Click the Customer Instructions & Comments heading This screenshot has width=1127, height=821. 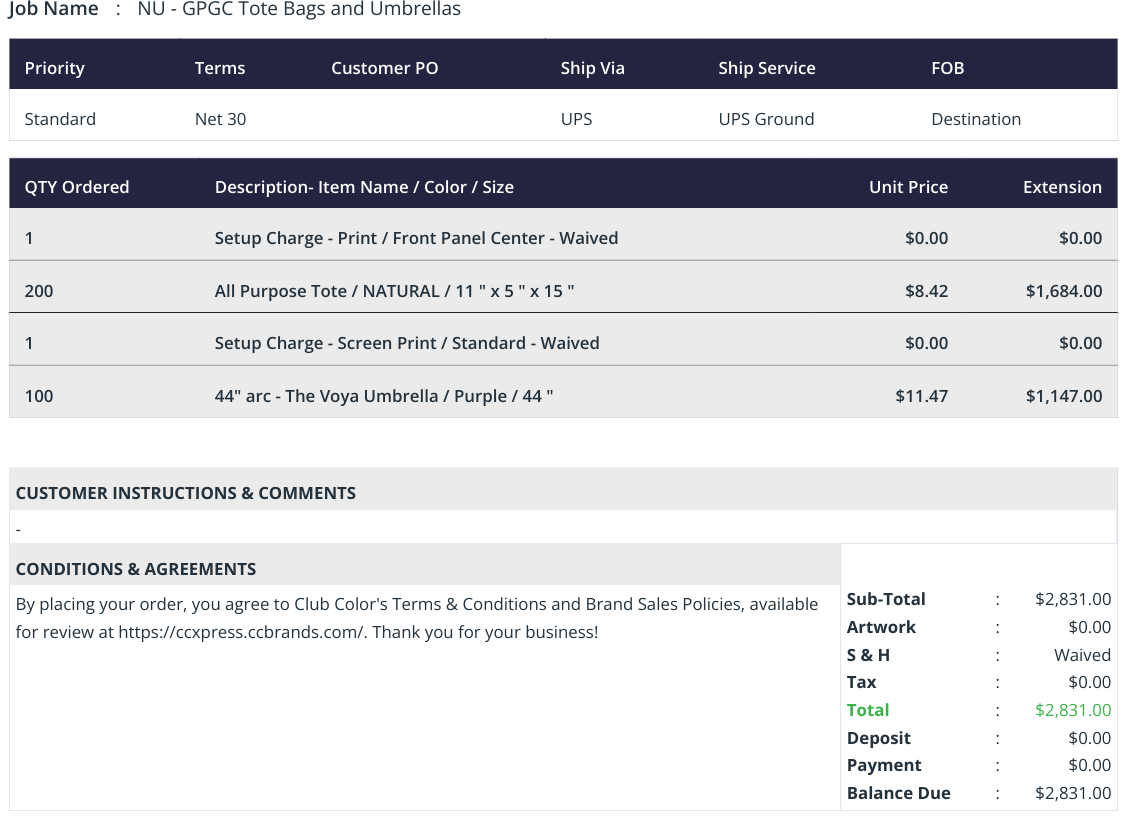tap(185, 493)
